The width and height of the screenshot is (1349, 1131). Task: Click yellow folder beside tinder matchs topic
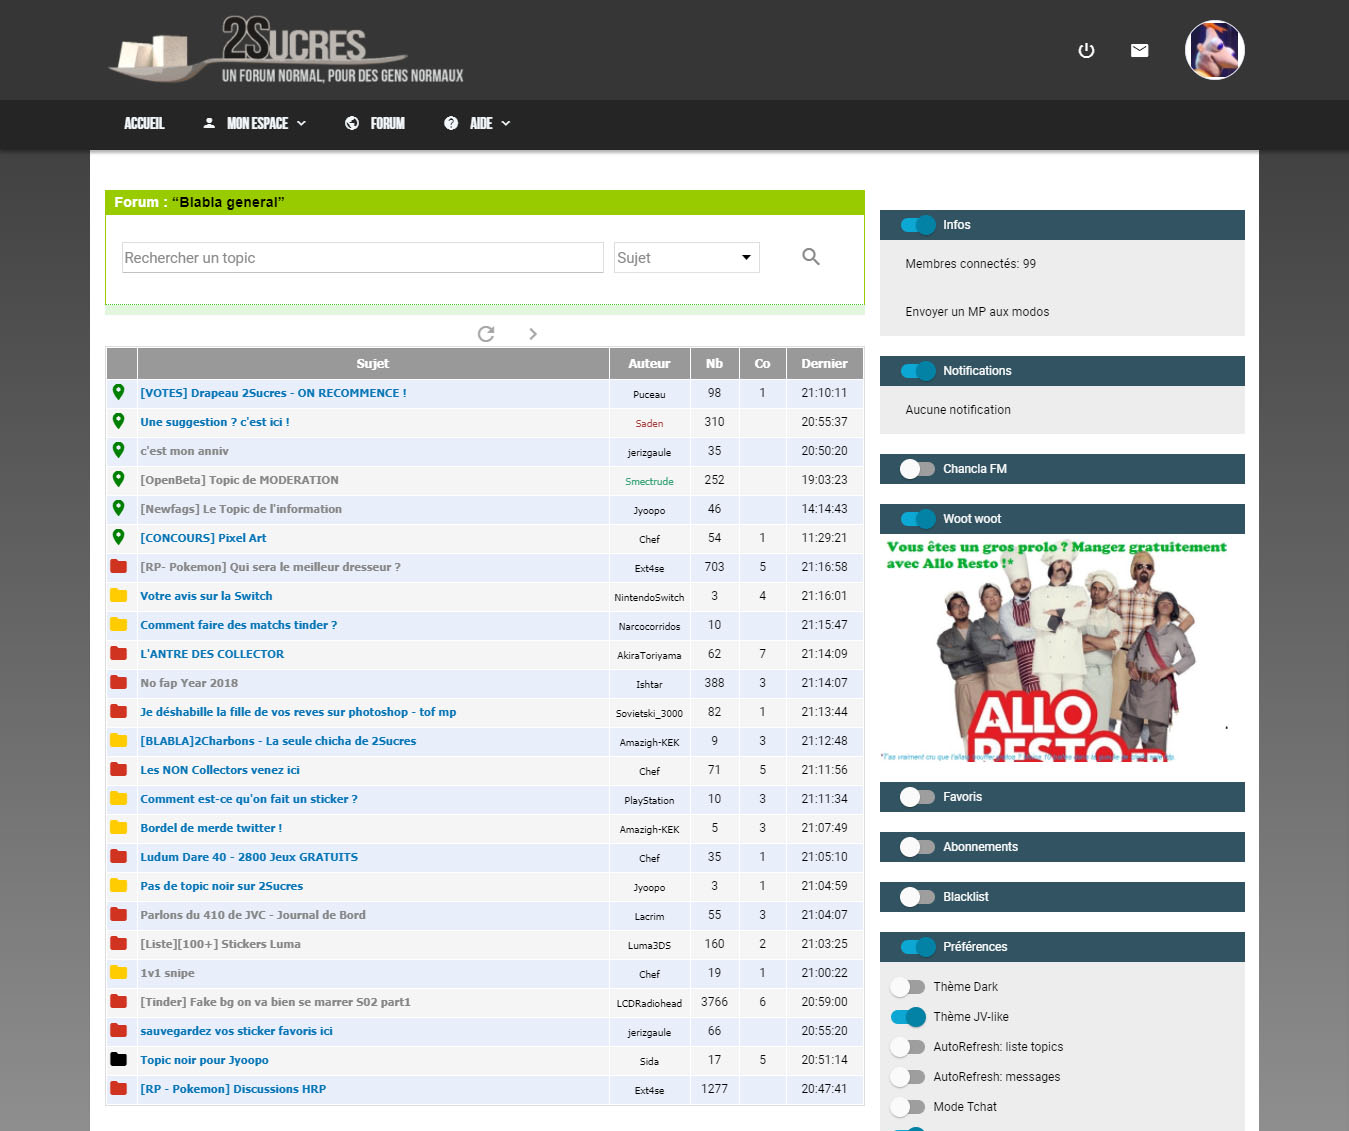(118, 624)
